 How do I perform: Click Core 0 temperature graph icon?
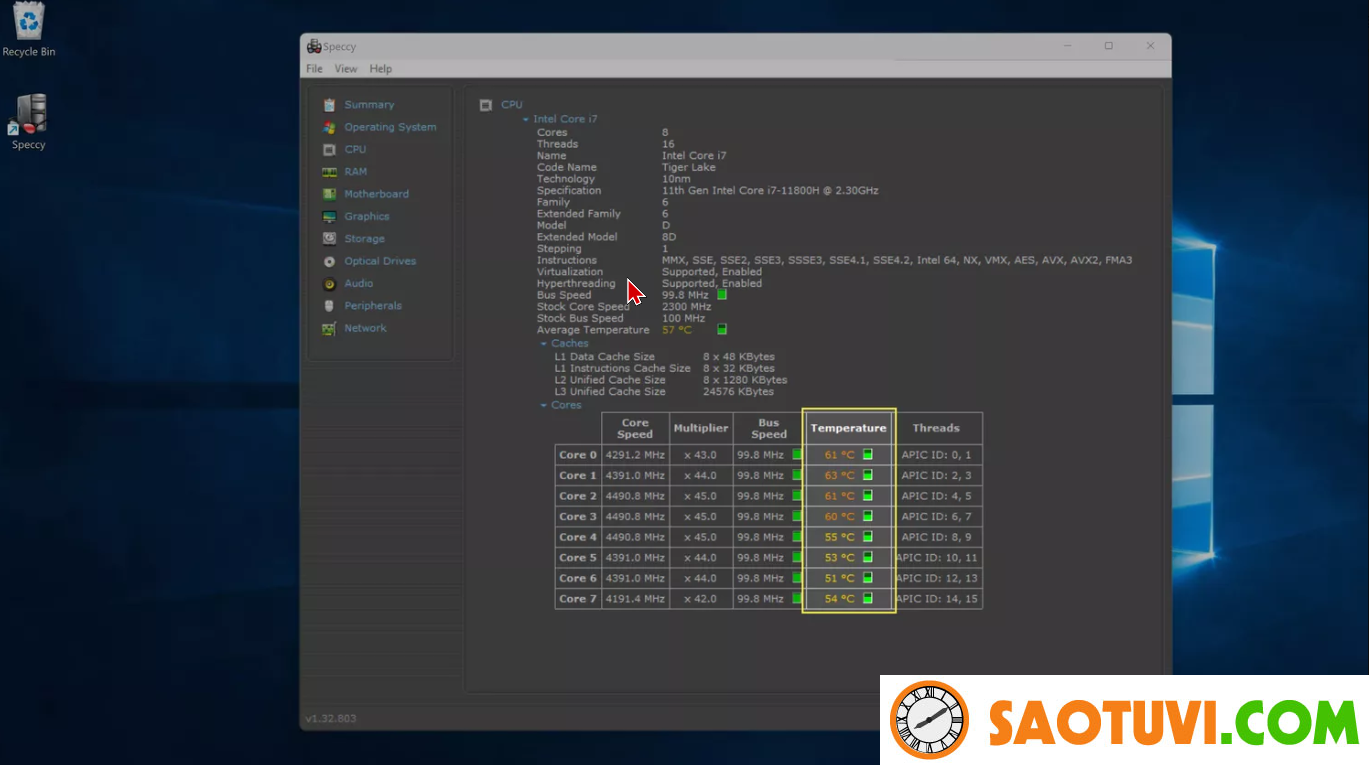pyautogui.click(x=867, y=455)
